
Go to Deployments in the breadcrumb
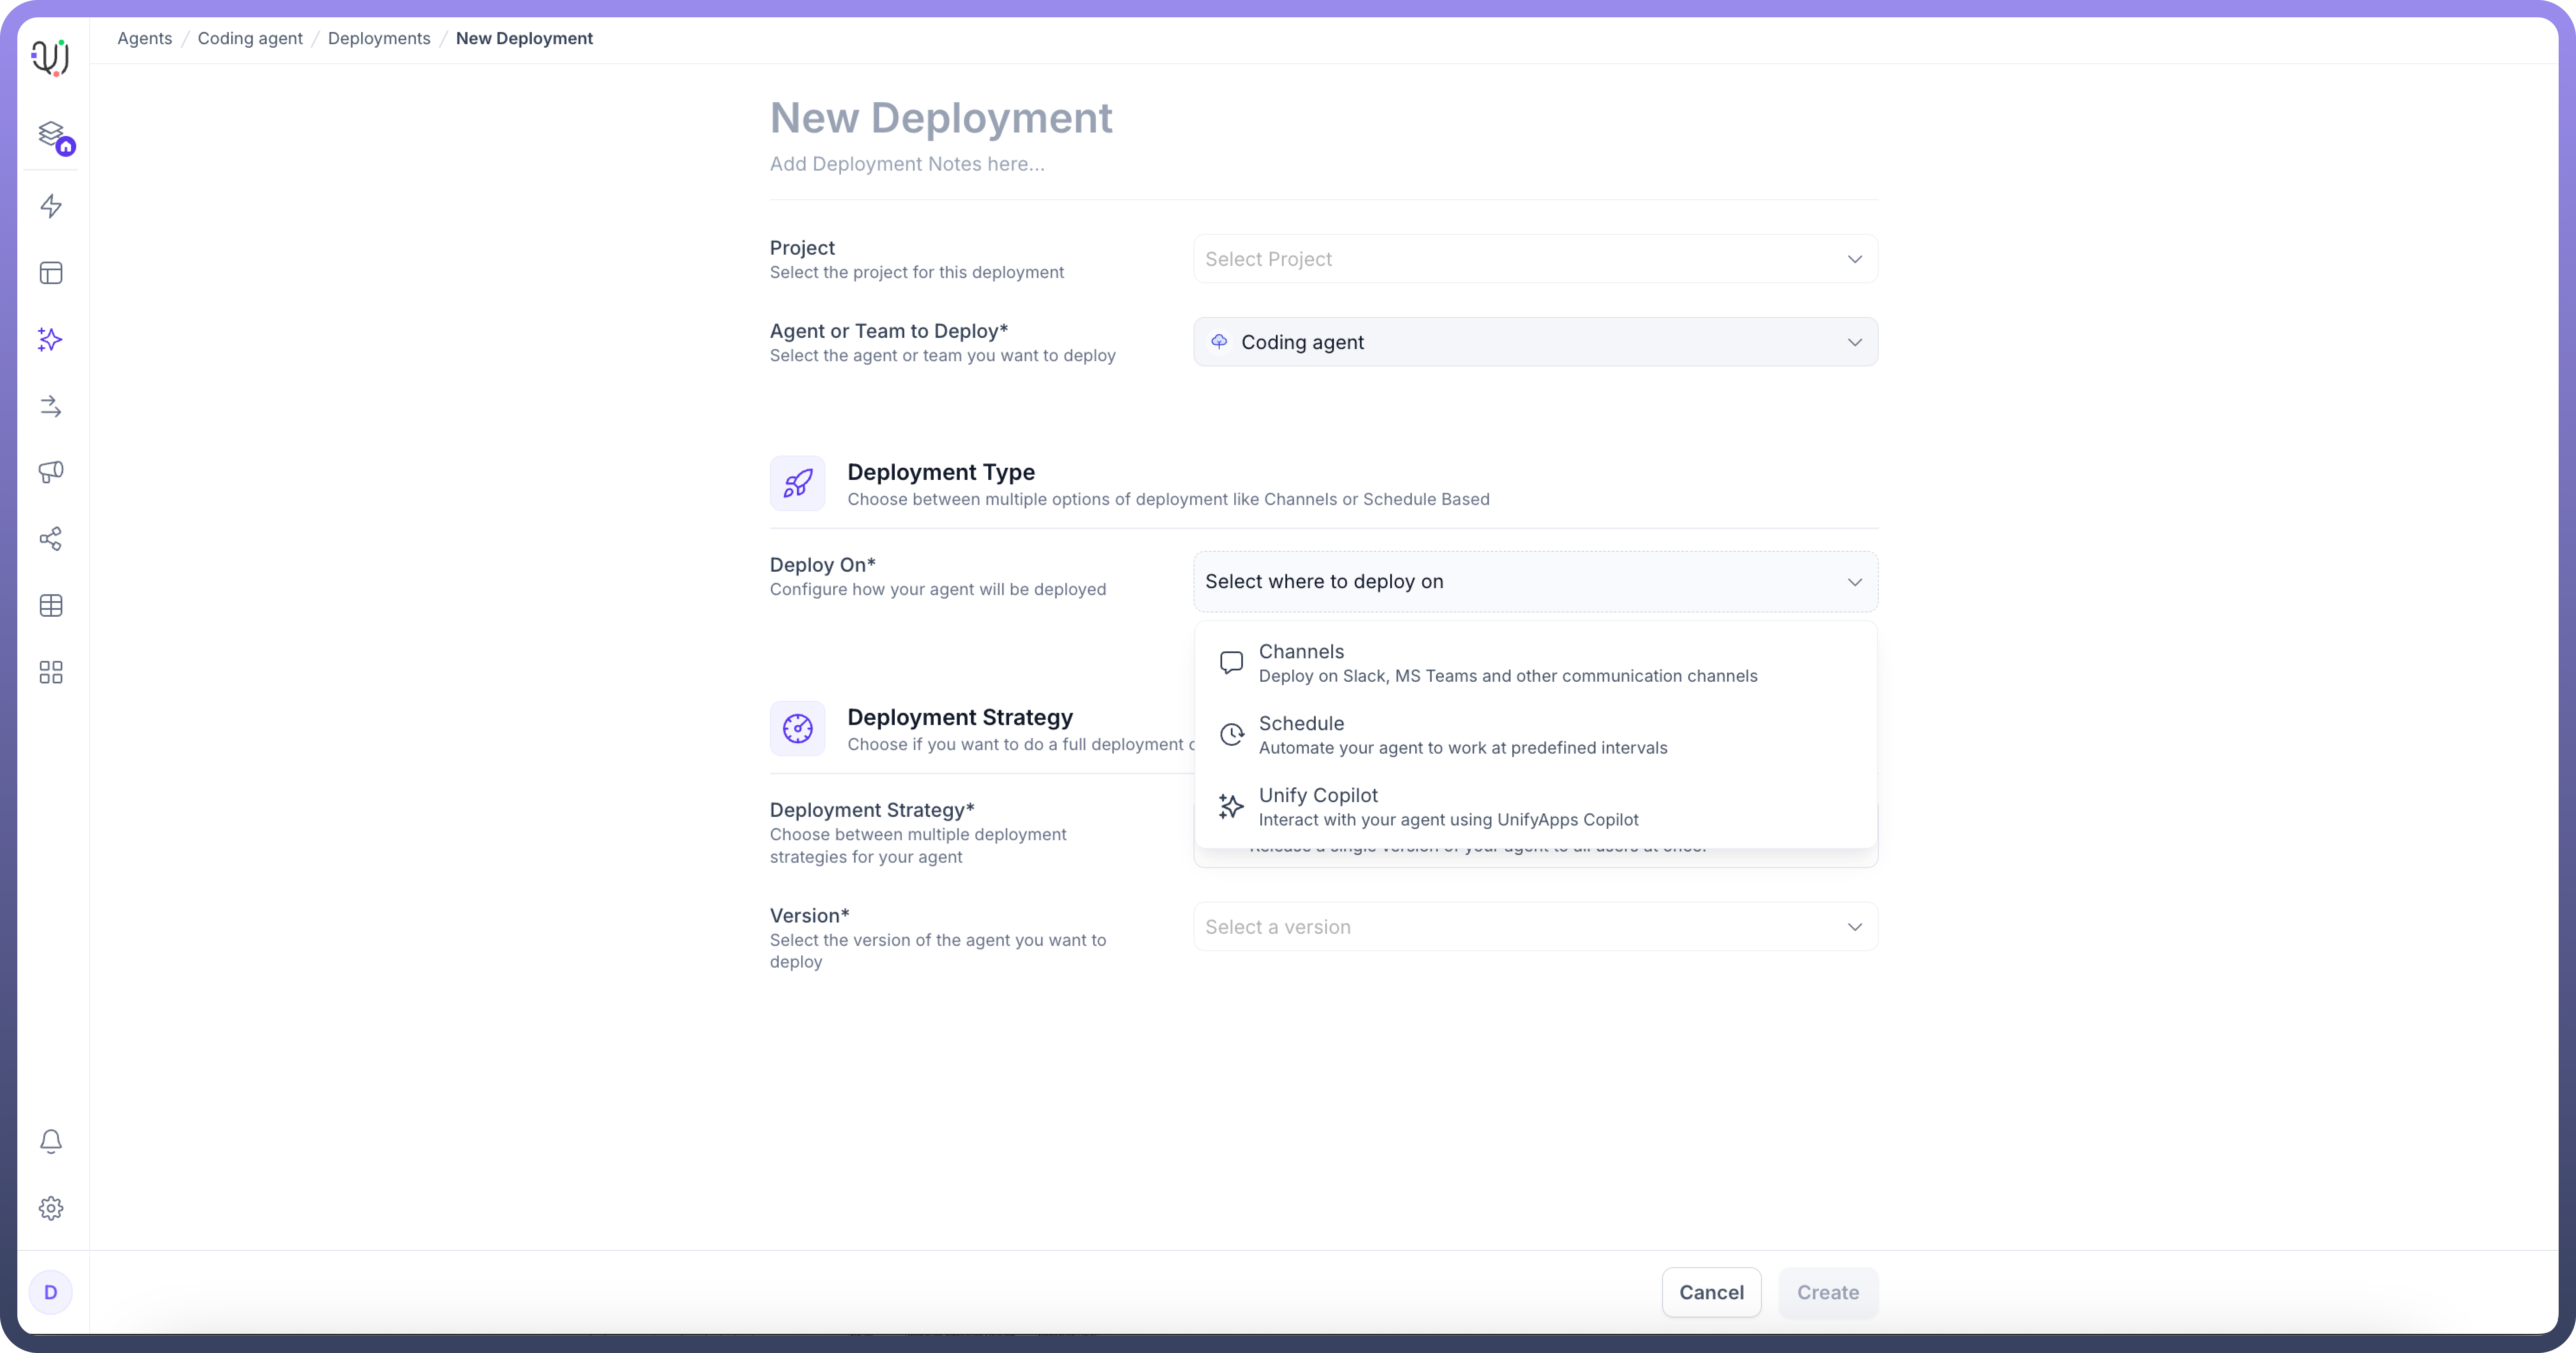(x=379, y=38)
